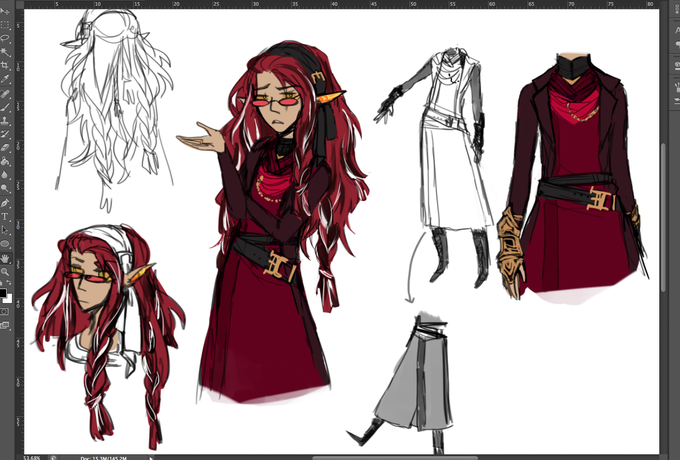Image resolution: width=680 pixels, height=460 pixels.
Task: Select the Eyedropper tool
Action: [5, 79]
